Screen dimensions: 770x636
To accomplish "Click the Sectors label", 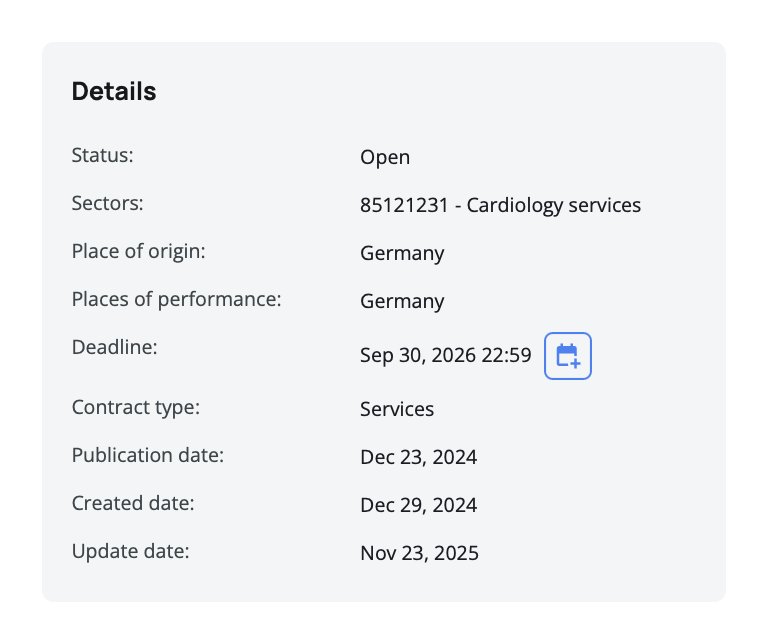I will 108,203.
